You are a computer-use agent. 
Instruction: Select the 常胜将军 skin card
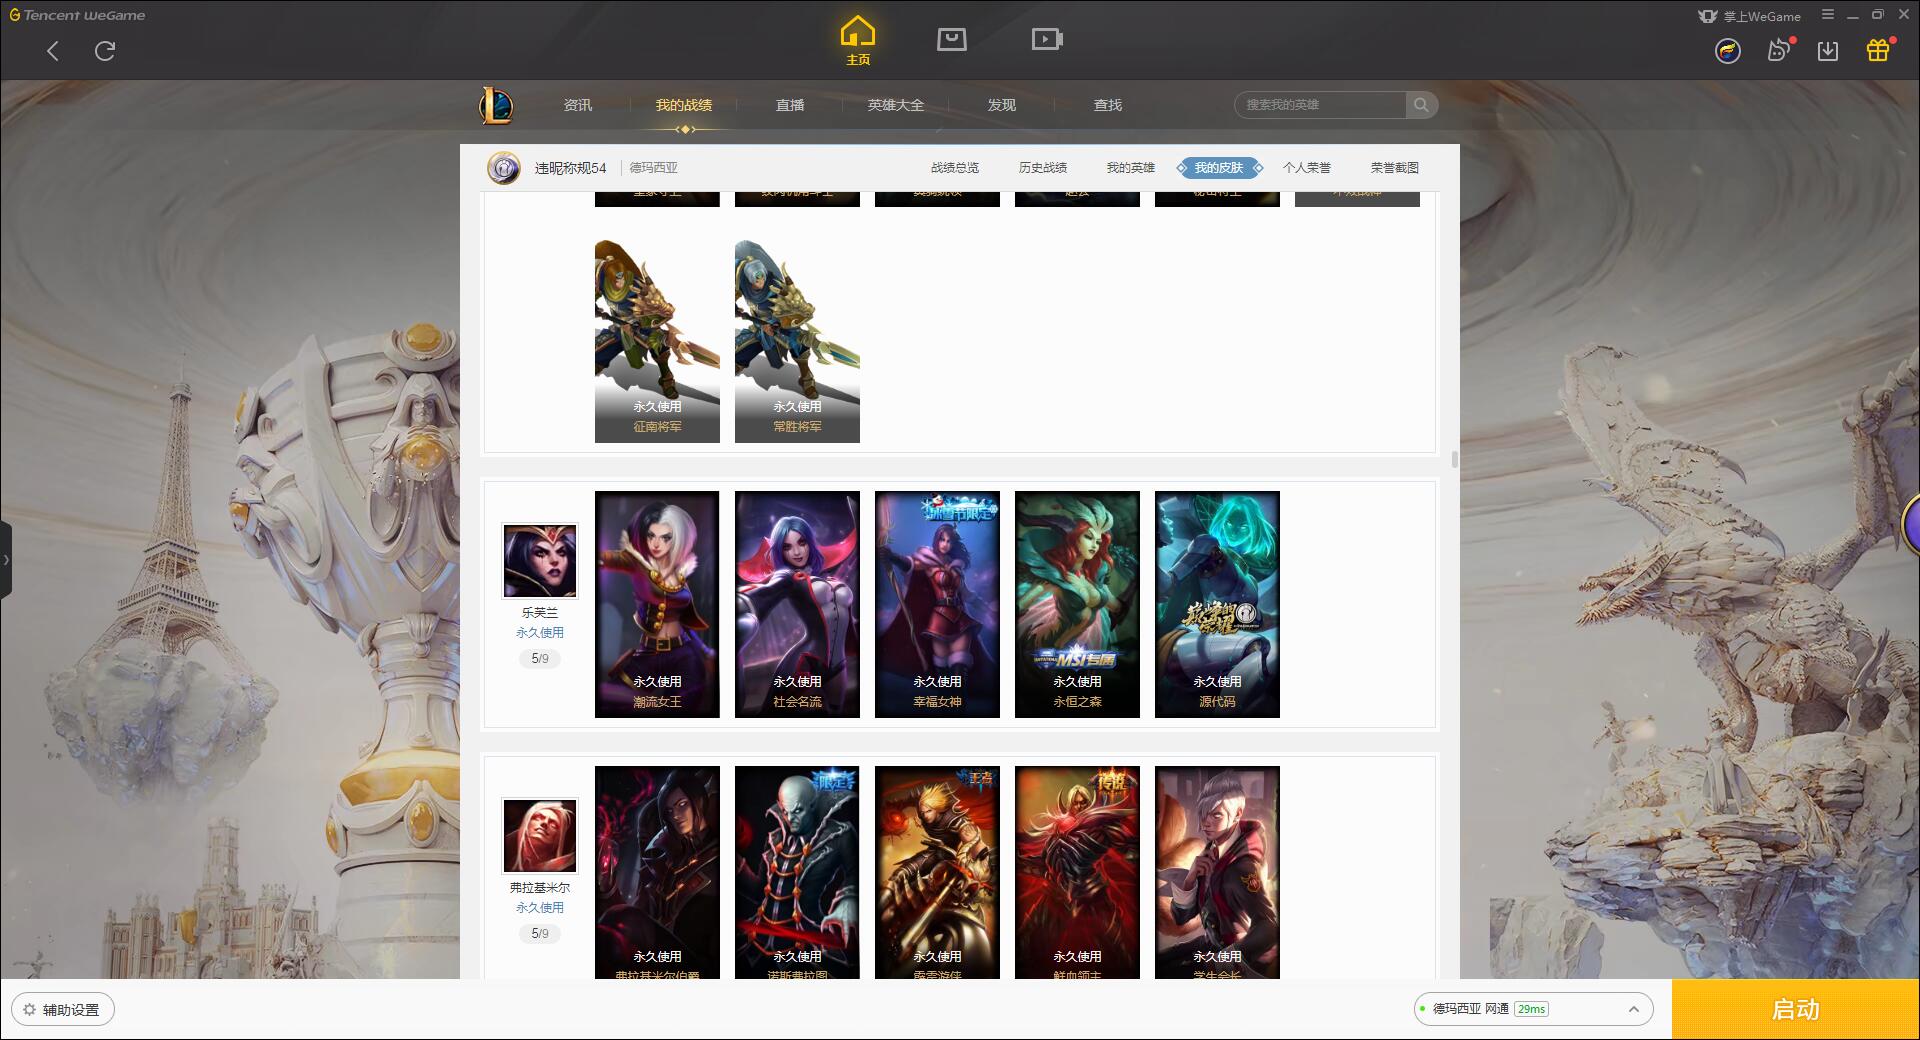(x=797, y=341)
